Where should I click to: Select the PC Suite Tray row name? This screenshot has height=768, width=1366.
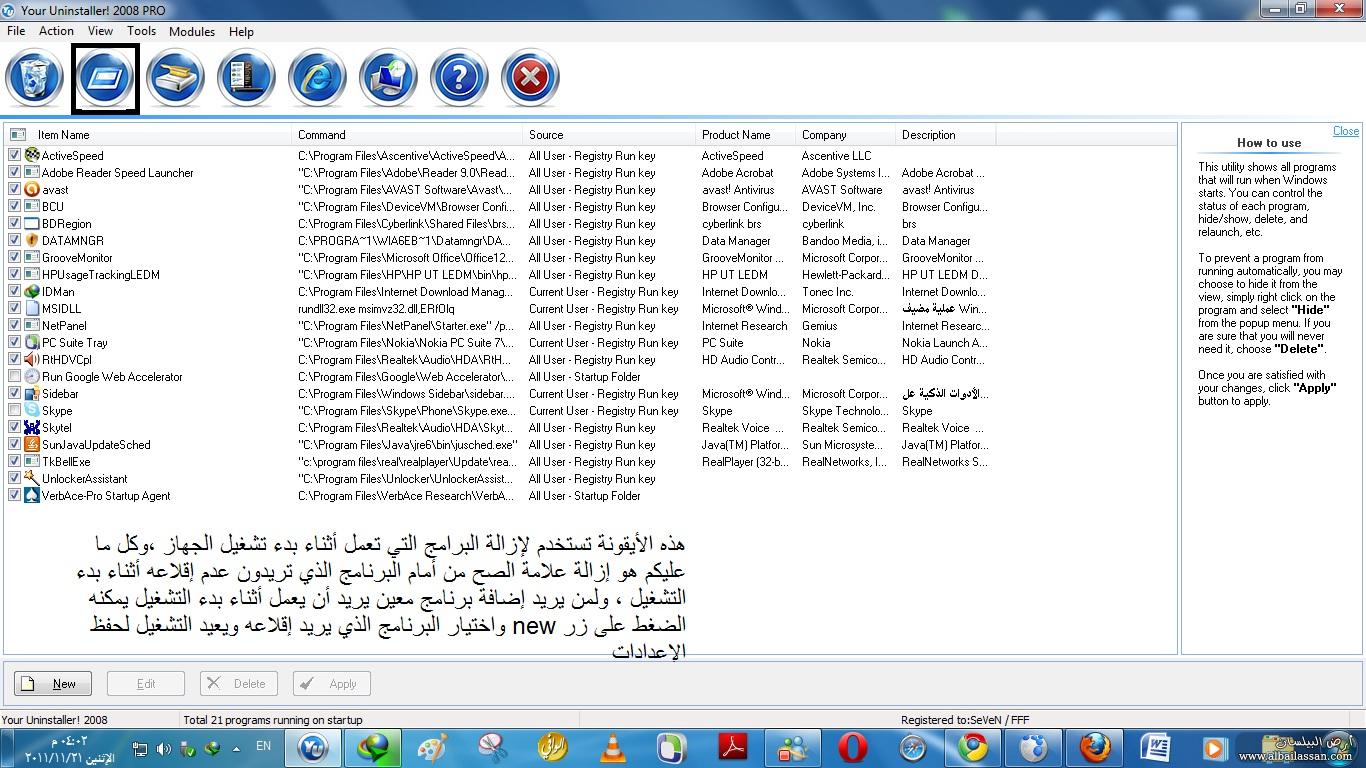(x=75, y=342)
